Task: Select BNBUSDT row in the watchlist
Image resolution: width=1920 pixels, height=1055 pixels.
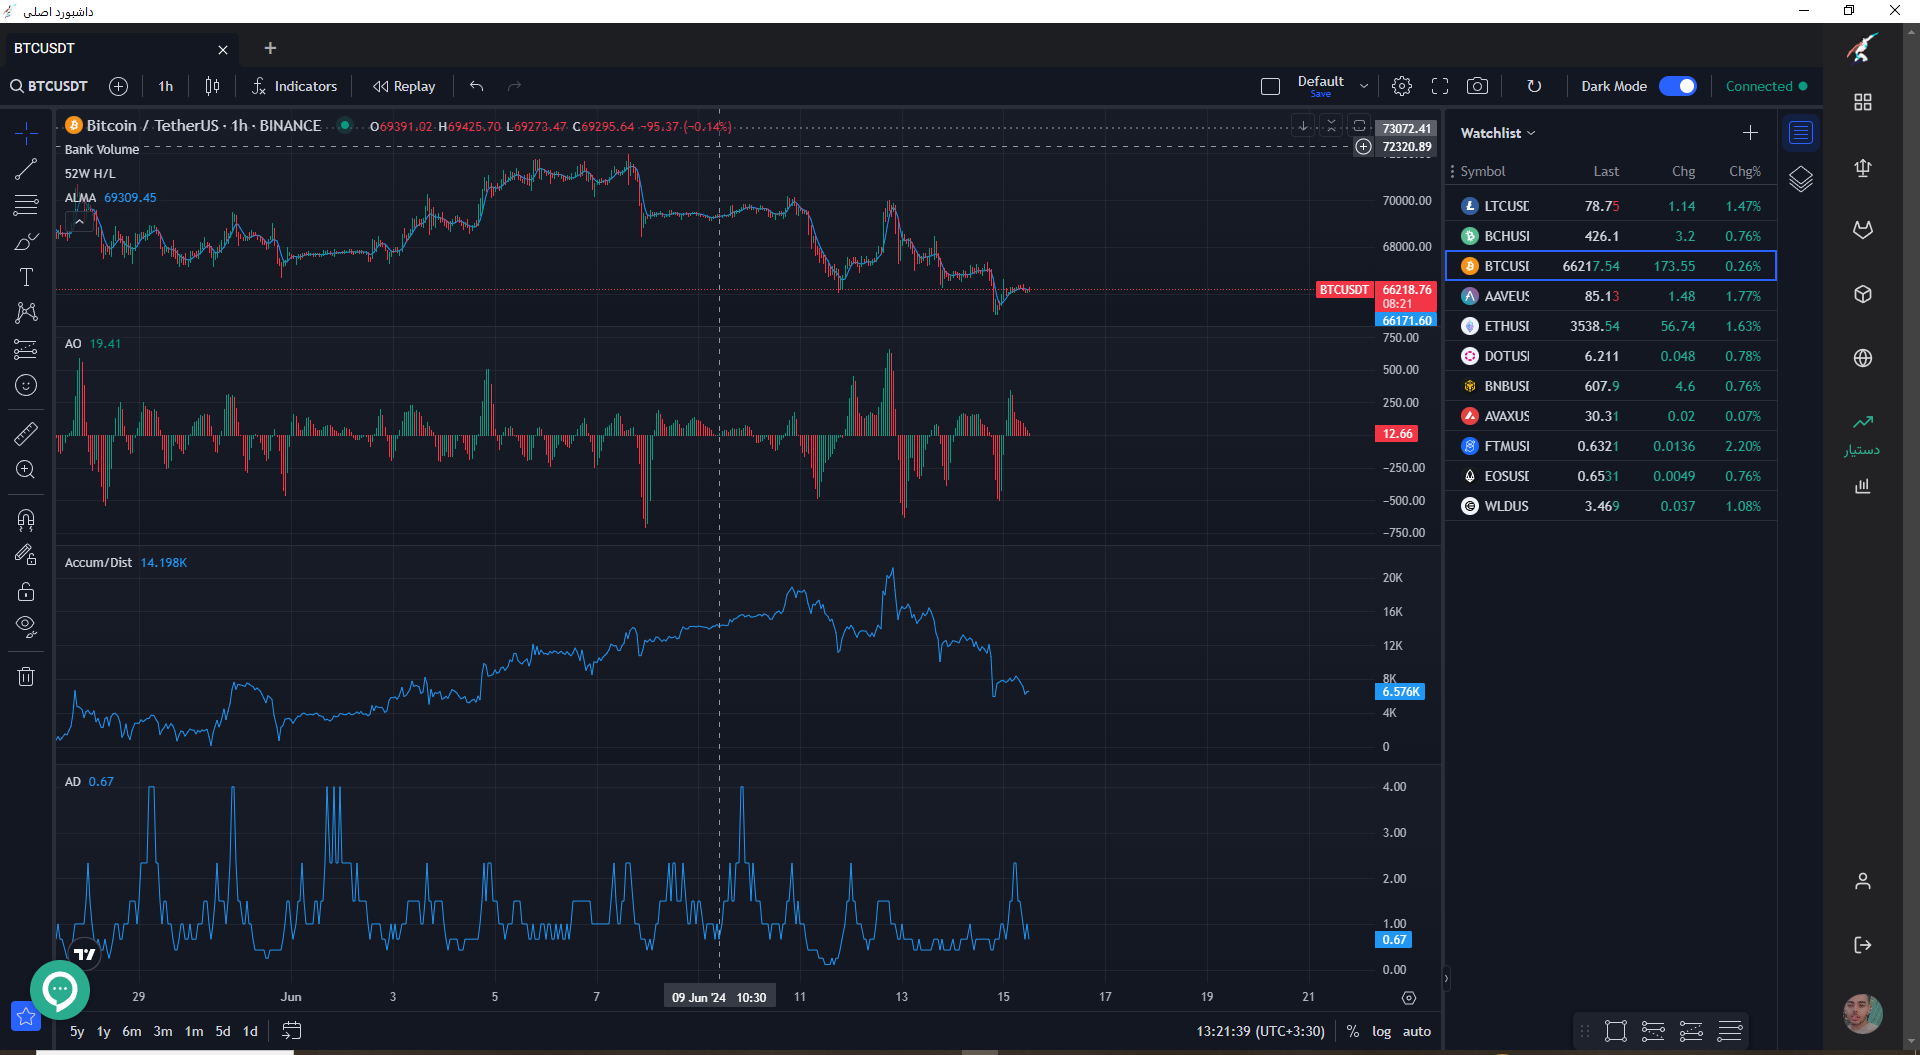Action: click(1610, 386)
